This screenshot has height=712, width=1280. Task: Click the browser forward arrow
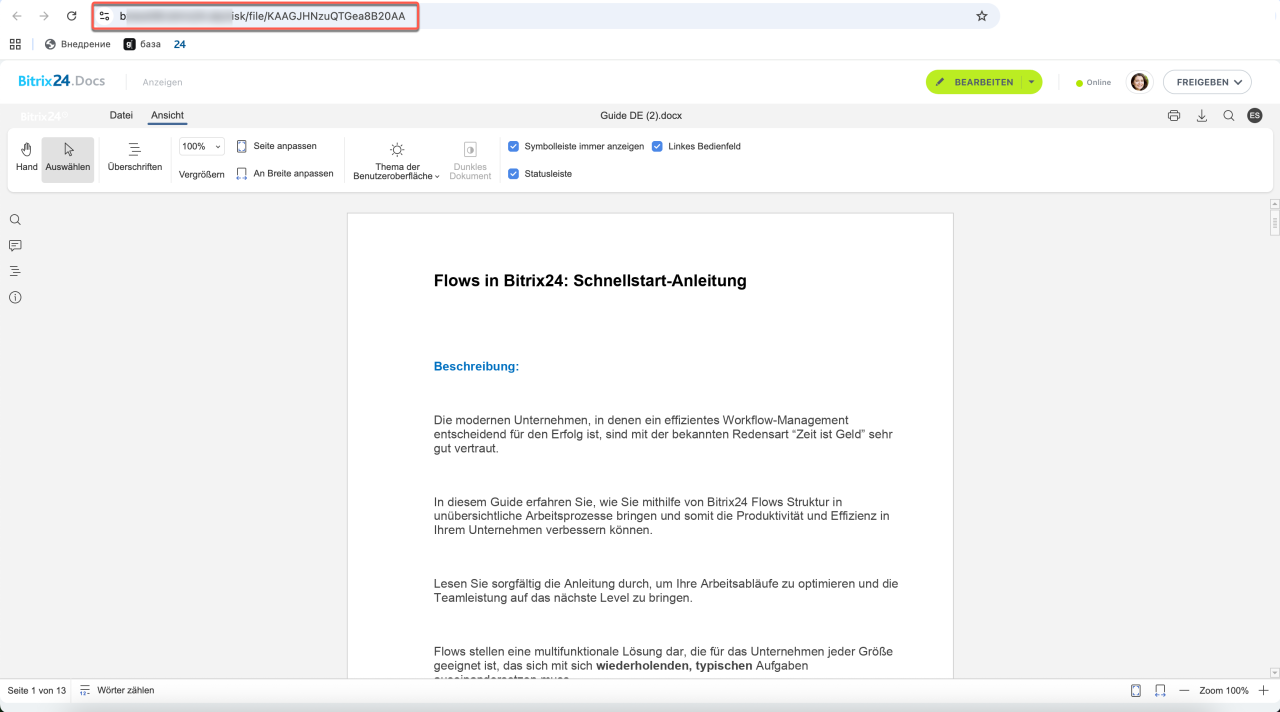(x=44, y=16)
